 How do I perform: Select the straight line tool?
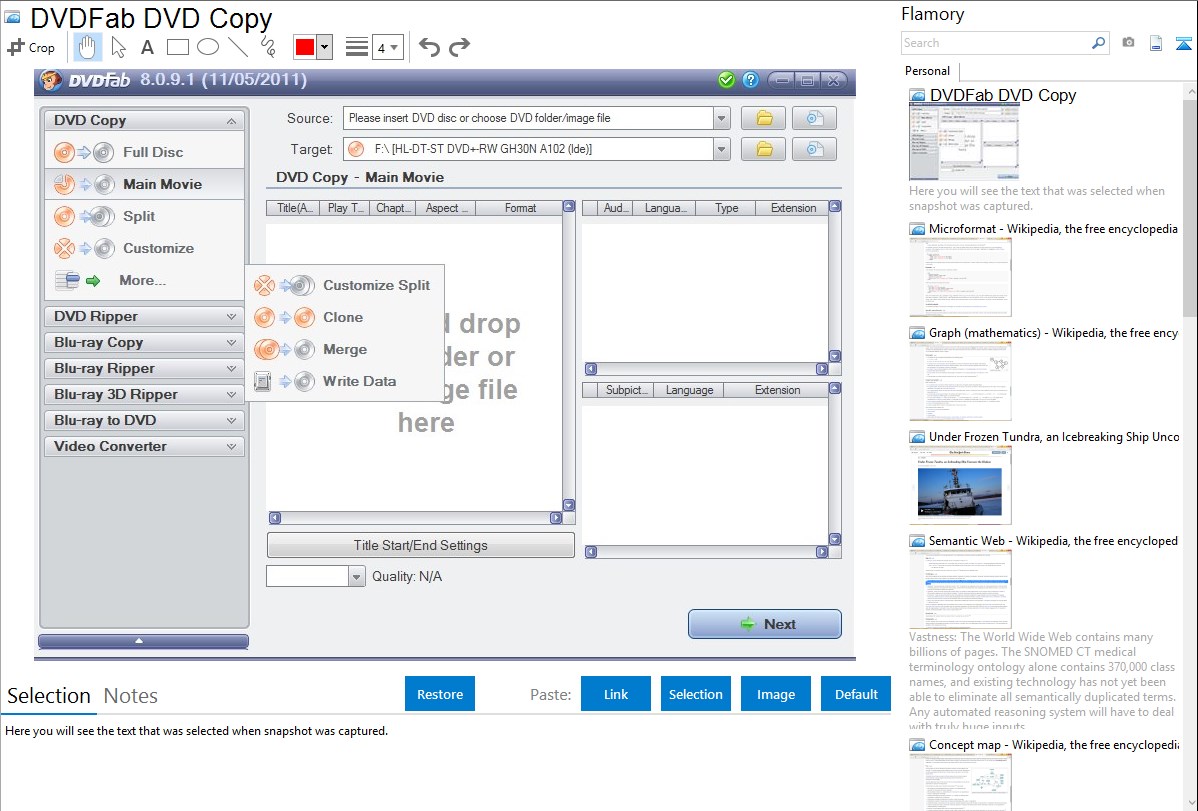point(238,47)
